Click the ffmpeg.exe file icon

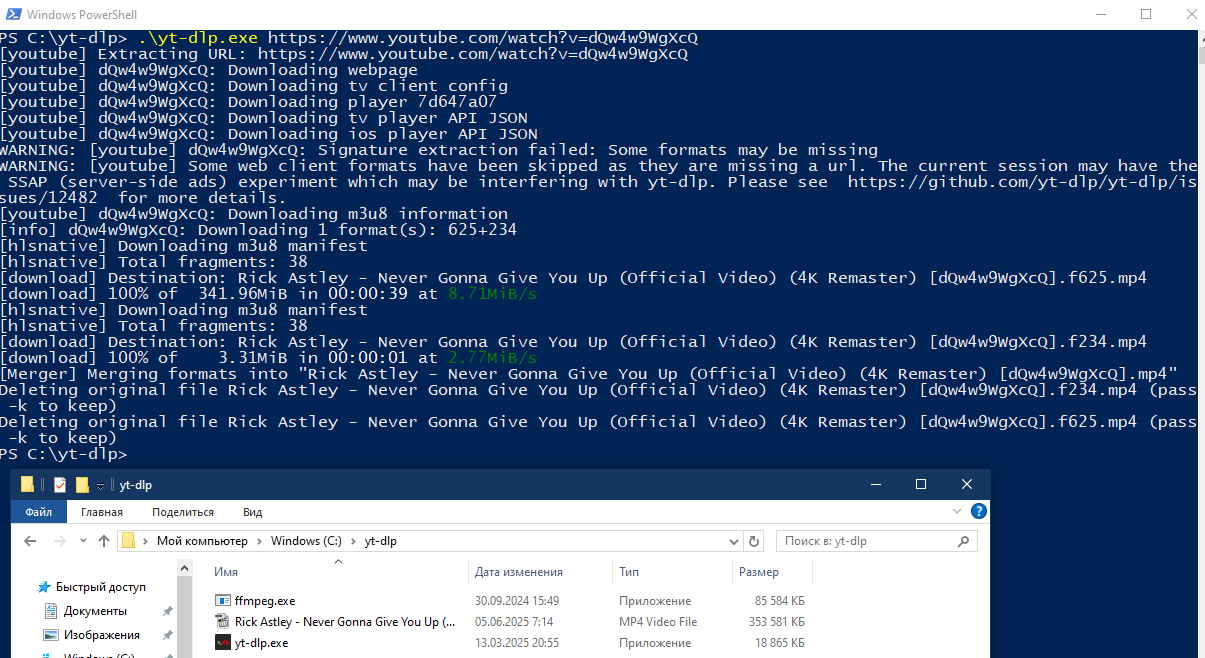tap(223, 601)
